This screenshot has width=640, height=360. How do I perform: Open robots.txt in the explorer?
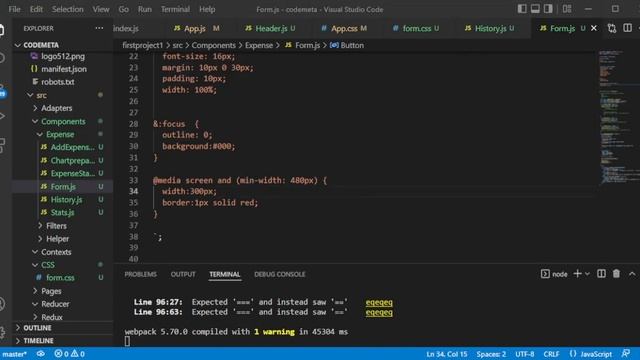click(58, 82)
